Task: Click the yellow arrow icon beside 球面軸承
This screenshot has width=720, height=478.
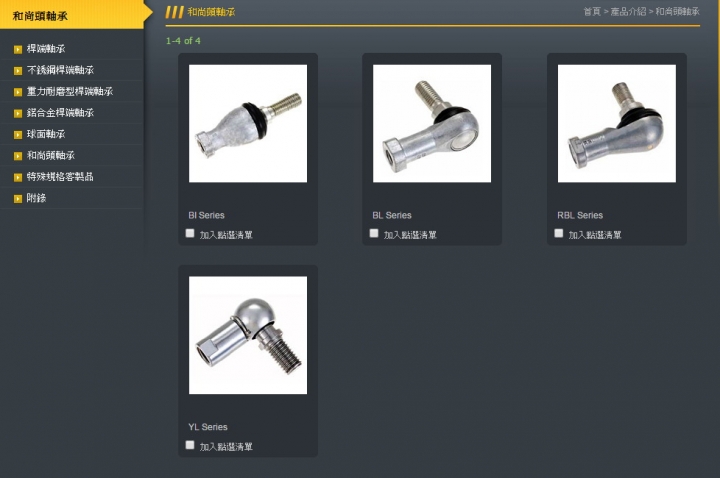Action: [x=18, y=135]
